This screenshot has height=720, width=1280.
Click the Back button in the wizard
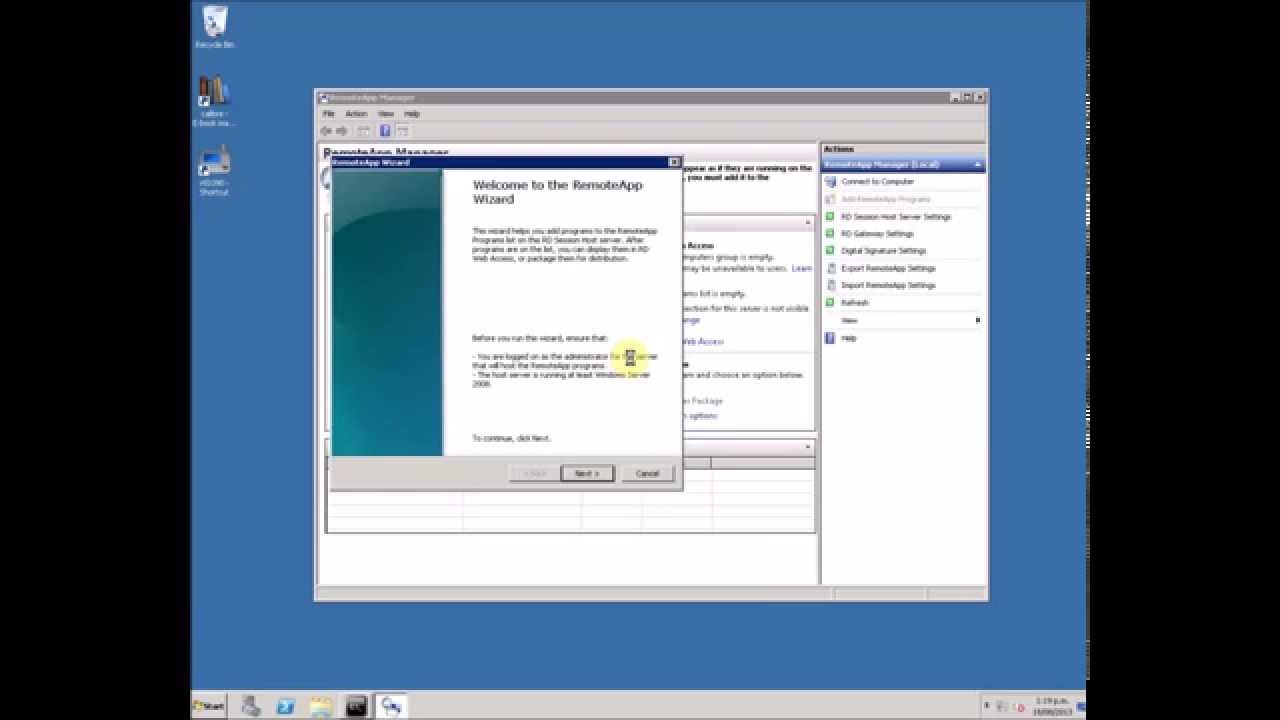pos(535,473)
